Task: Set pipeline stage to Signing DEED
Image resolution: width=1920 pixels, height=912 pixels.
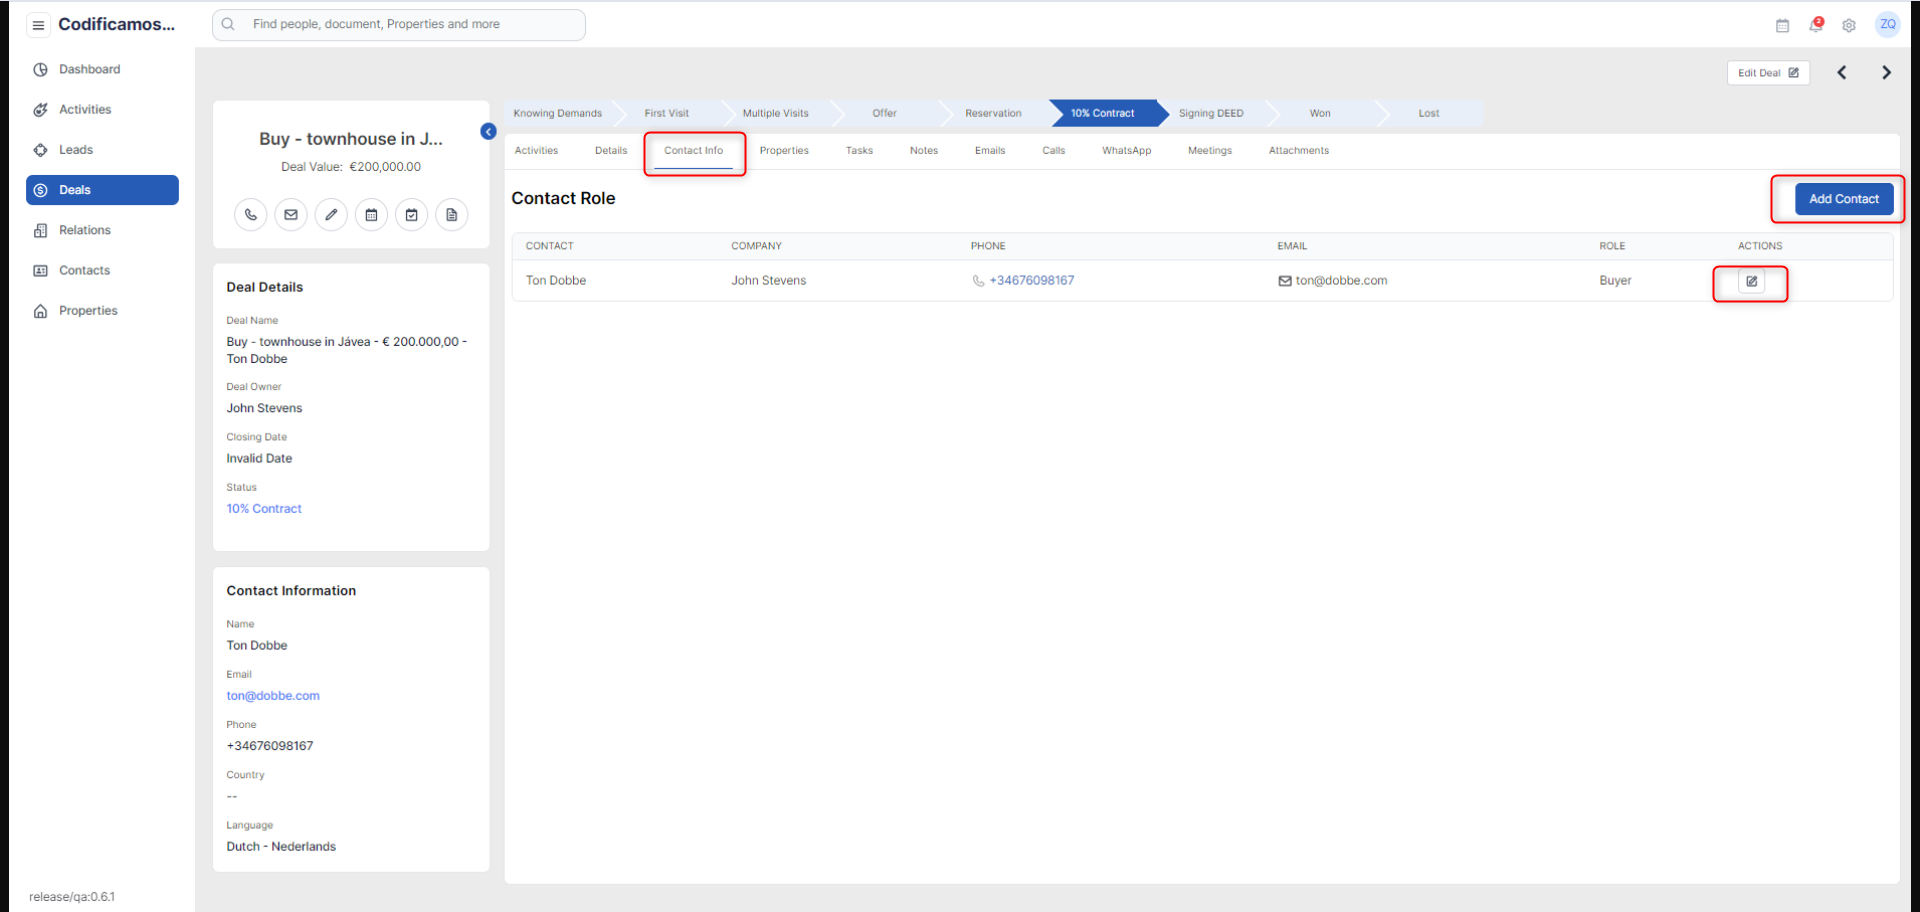Action: 1211,114
